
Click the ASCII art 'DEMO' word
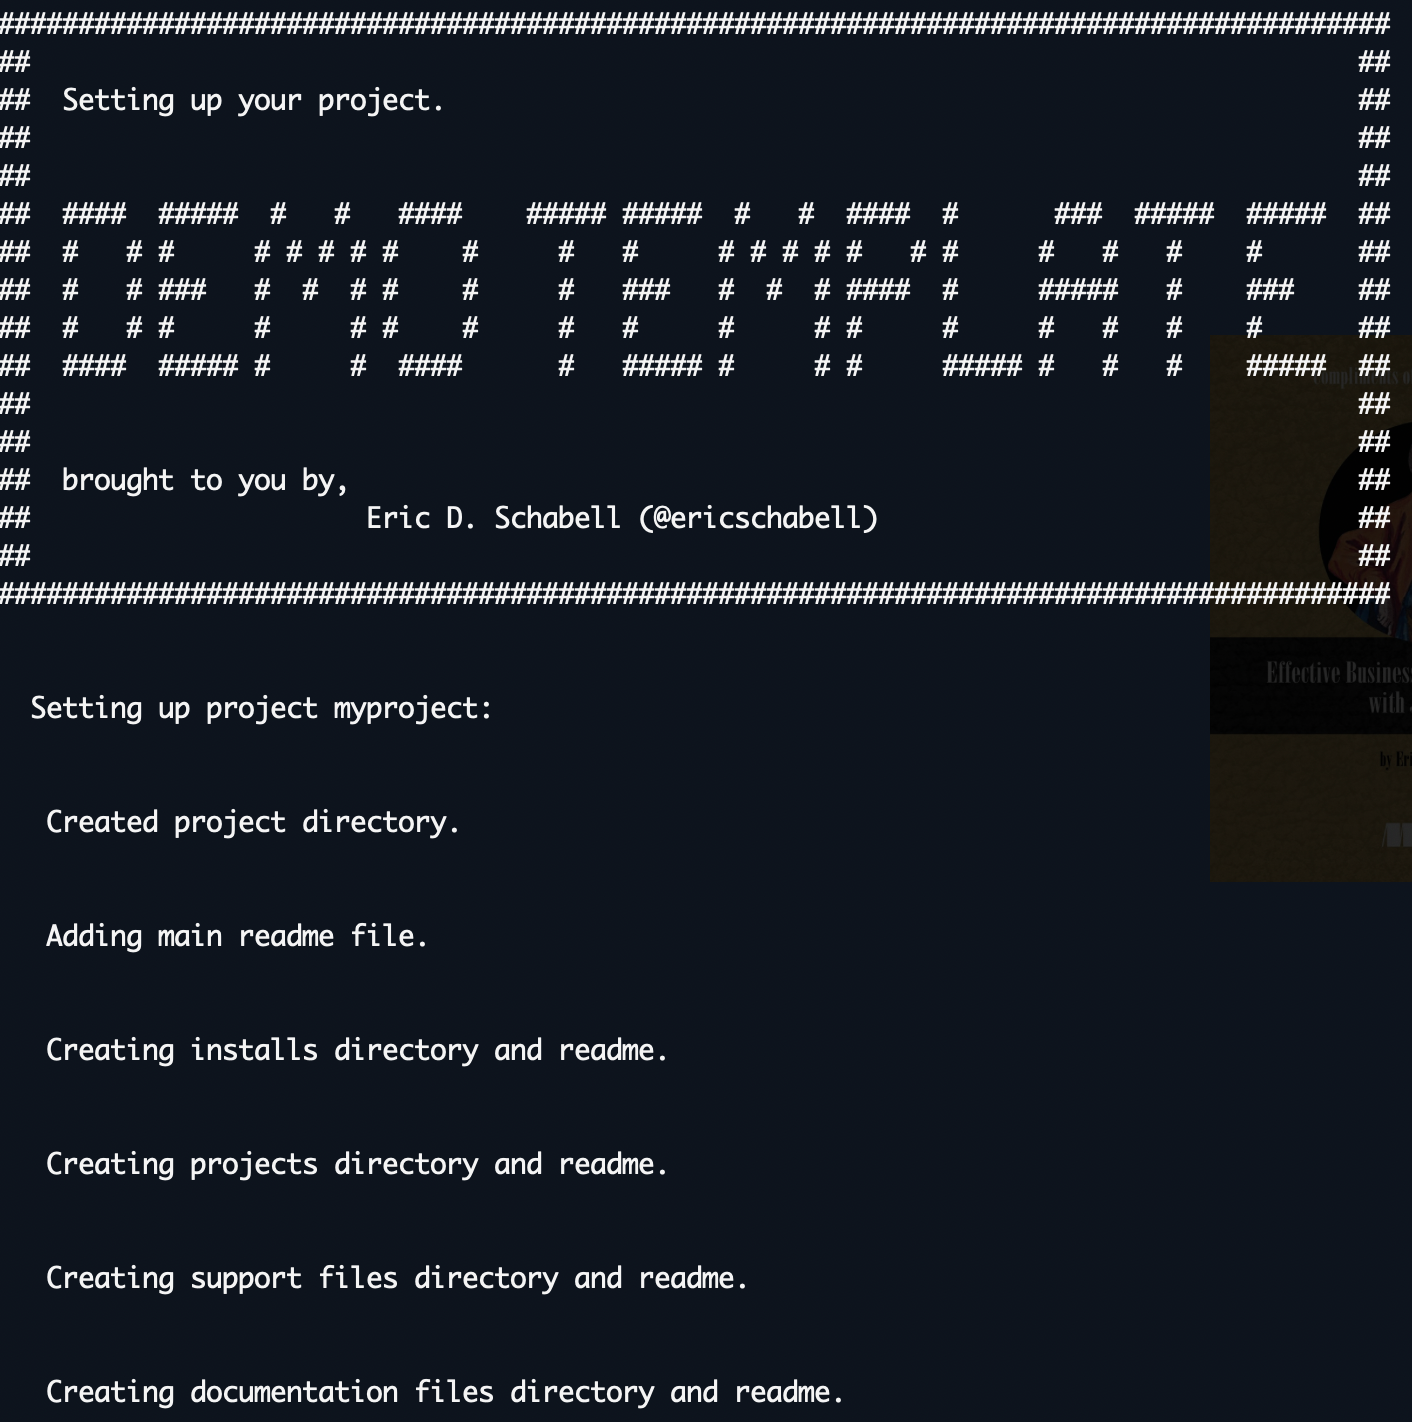[x=262, y=290]
